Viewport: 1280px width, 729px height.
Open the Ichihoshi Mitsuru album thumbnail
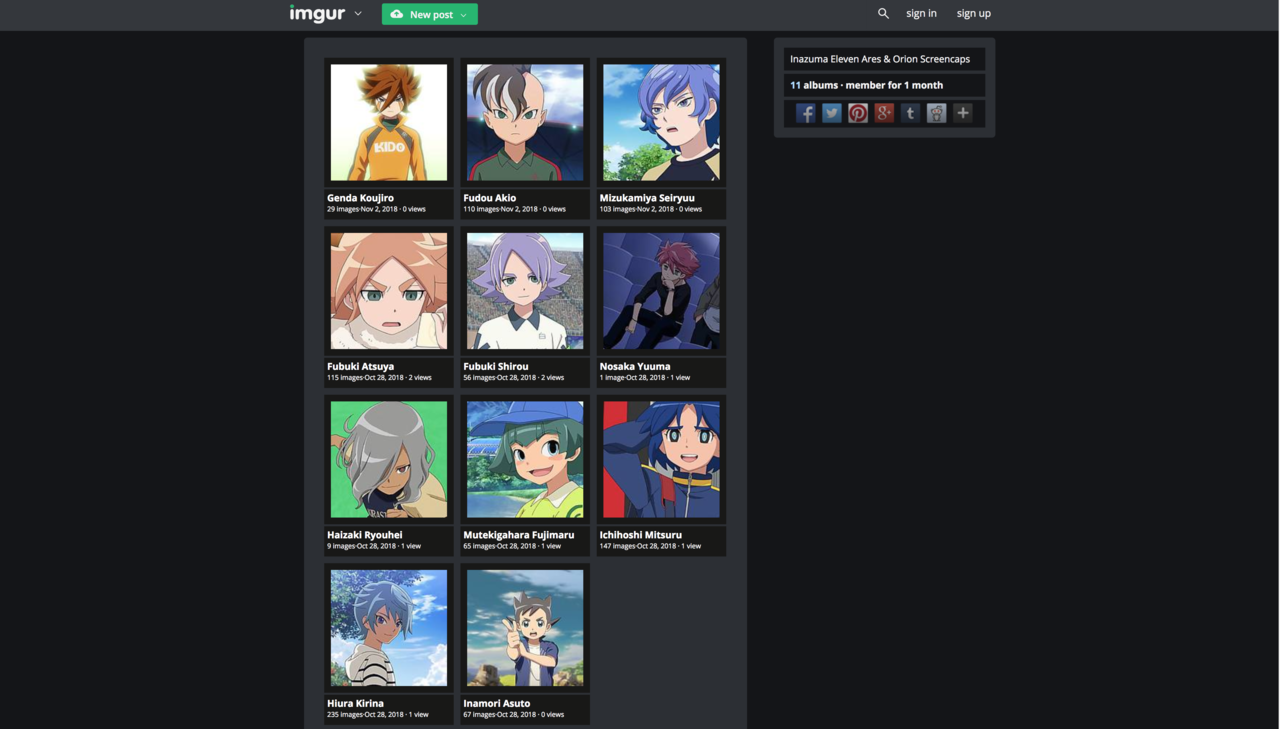661,460
